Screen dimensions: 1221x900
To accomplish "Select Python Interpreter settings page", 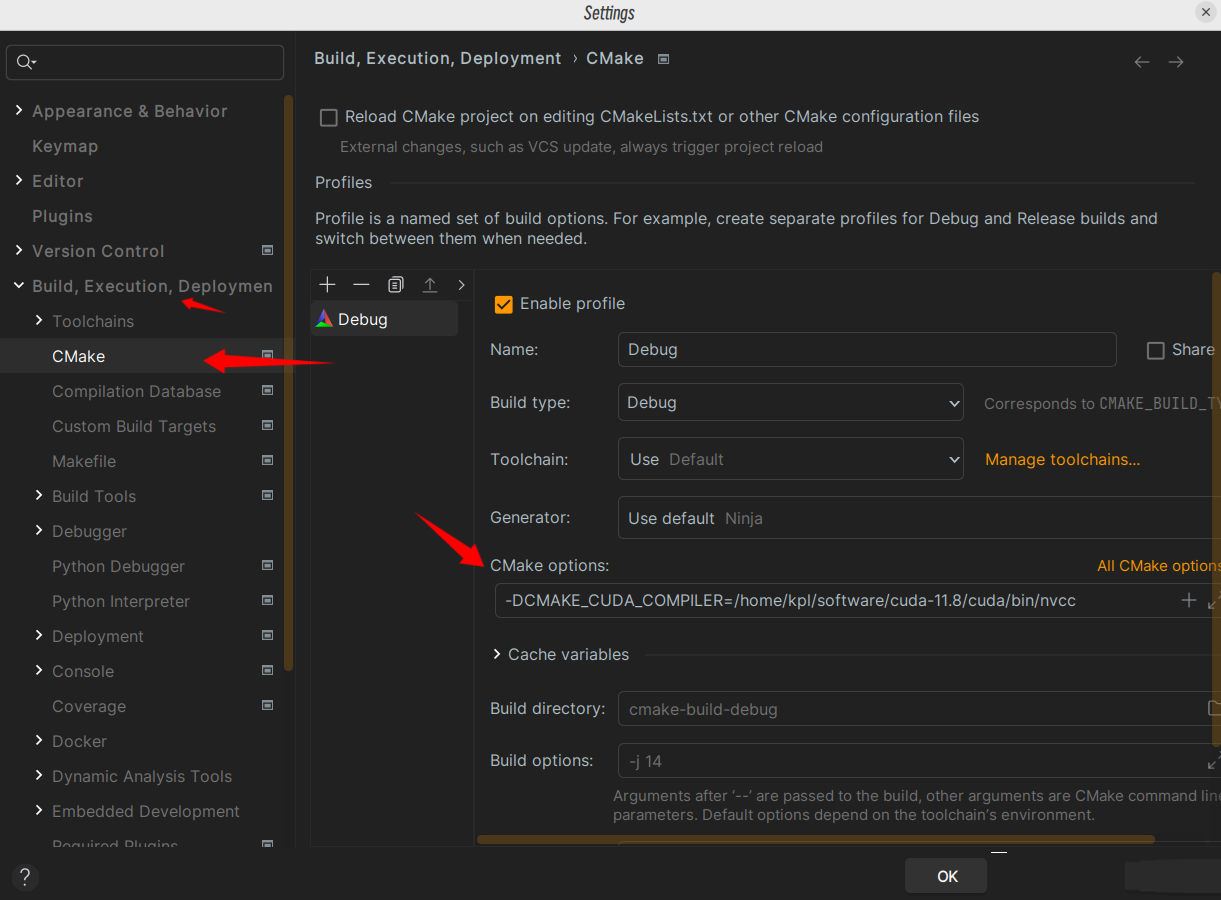I will [121, 601].
